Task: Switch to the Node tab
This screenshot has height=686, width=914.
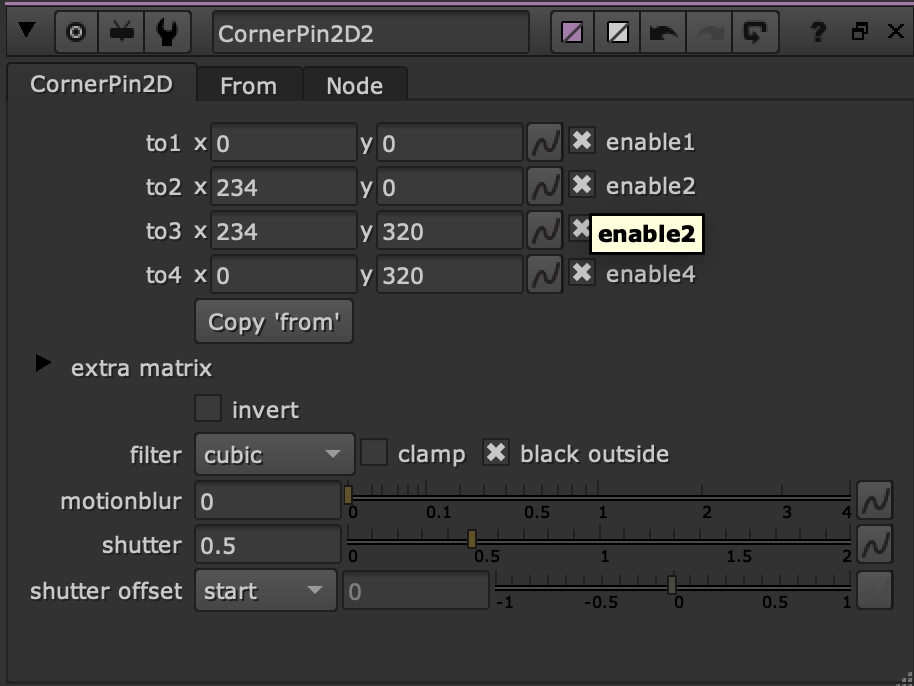Action: tap(354, 85)
